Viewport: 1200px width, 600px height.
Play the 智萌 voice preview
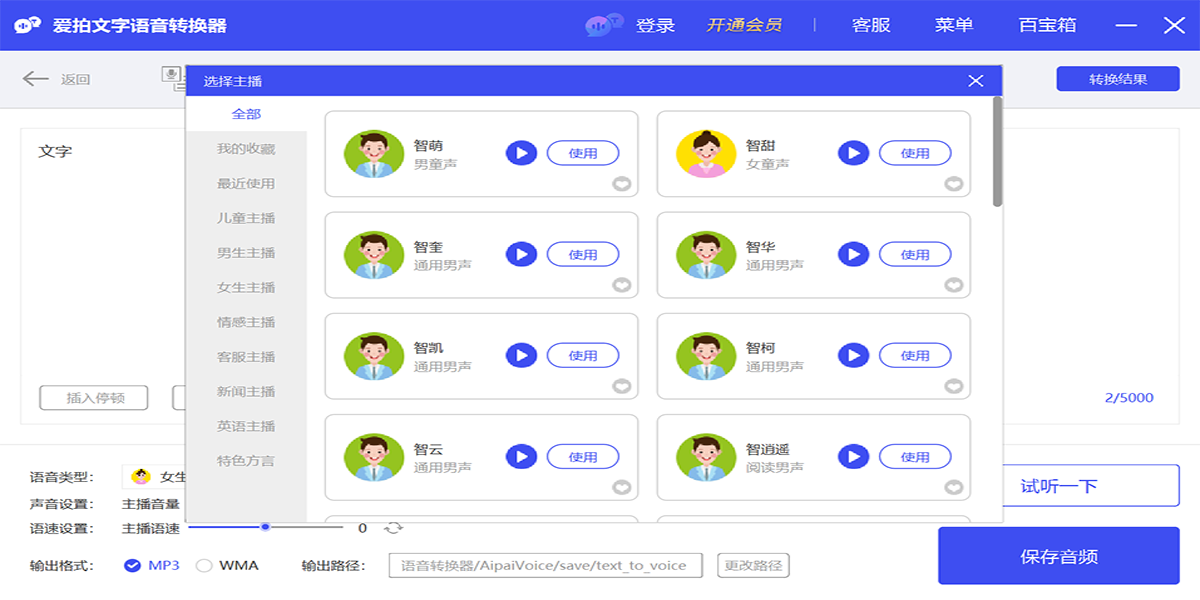tap(521, 153)
